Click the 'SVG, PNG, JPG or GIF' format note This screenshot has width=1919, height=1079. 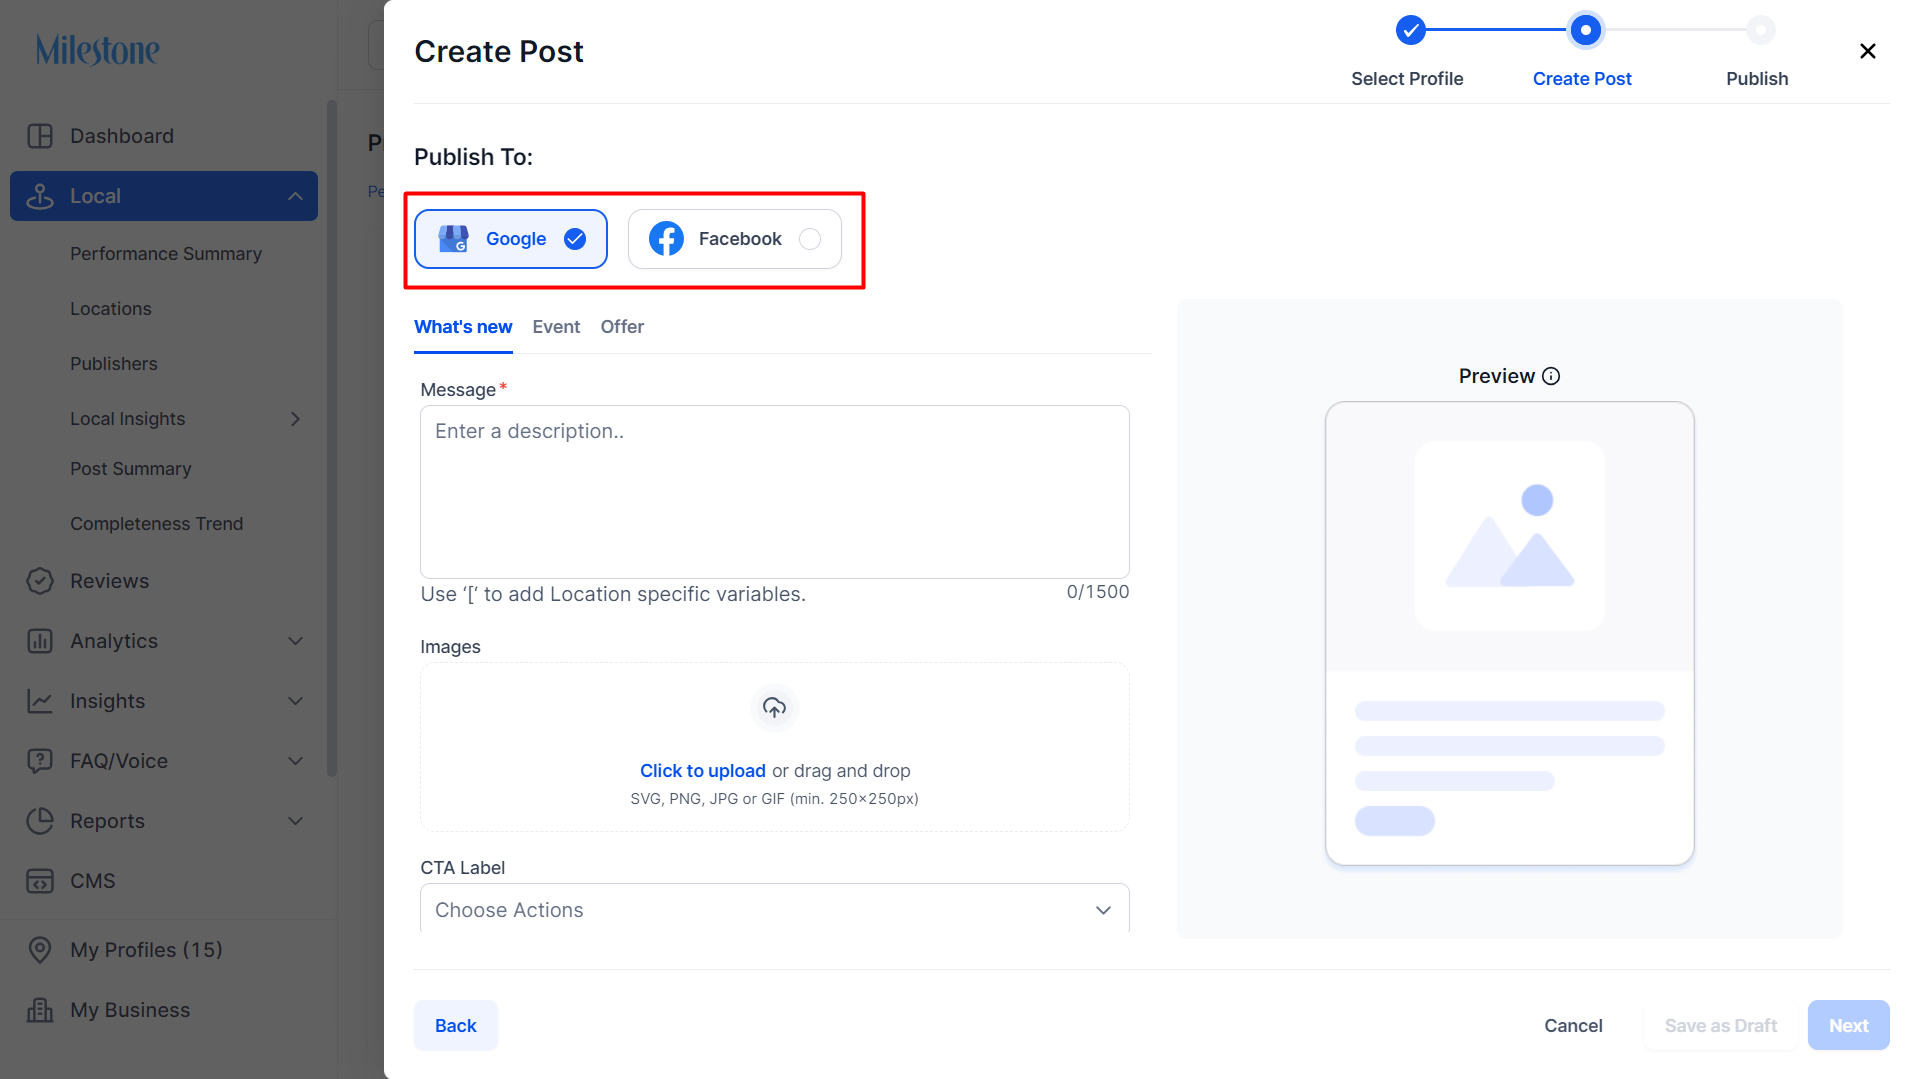775,799
